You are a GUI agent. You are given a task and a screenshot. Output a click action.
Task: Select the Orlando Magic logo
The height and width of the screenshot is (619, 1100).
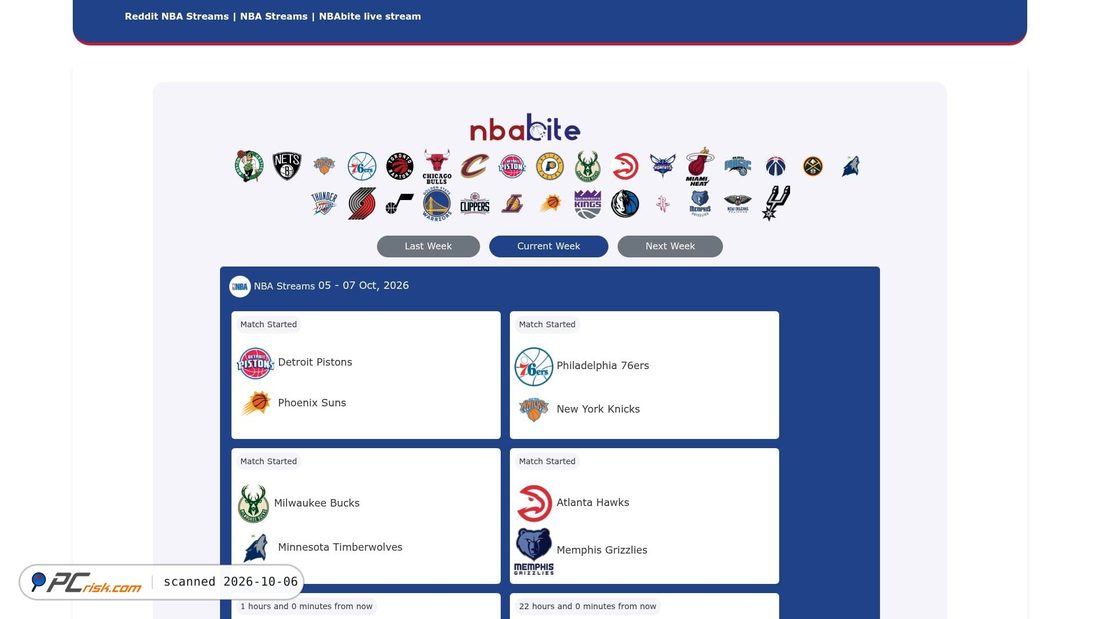point(737,166)
